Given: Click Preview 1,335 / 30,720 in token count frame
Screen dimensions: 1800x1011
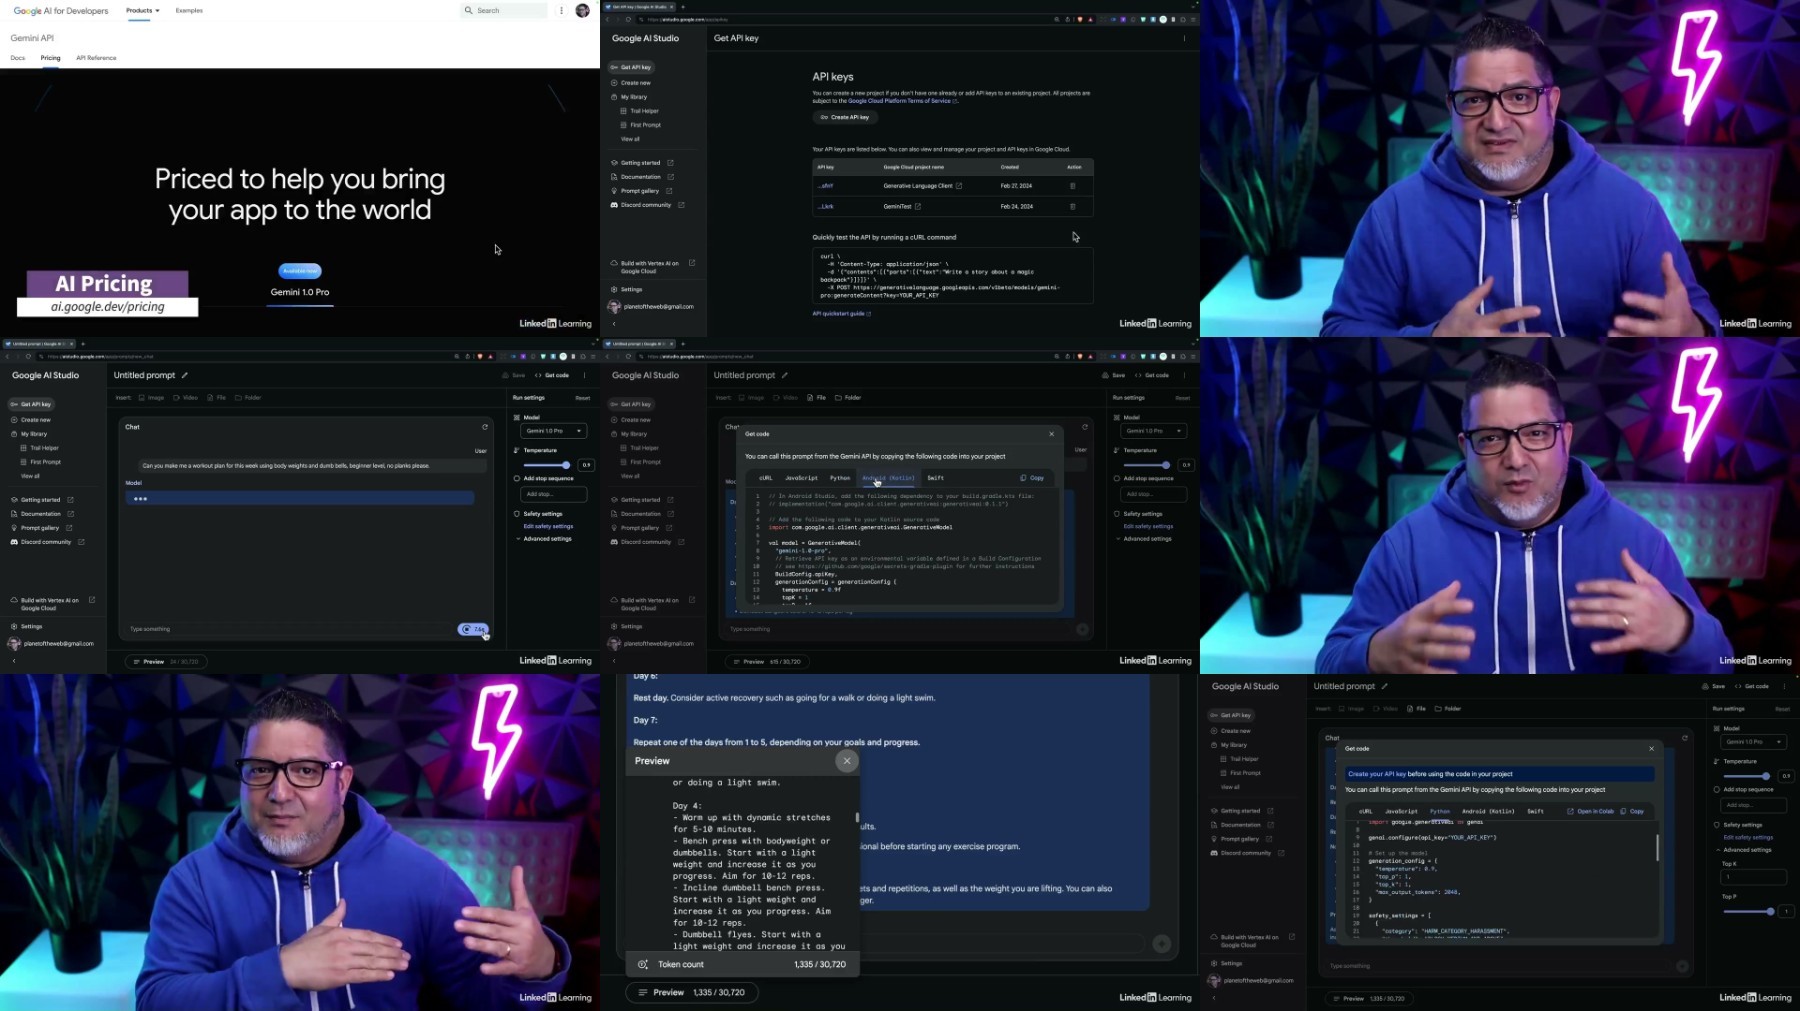Looking at the screenshot, I should [x=692, y=993].
